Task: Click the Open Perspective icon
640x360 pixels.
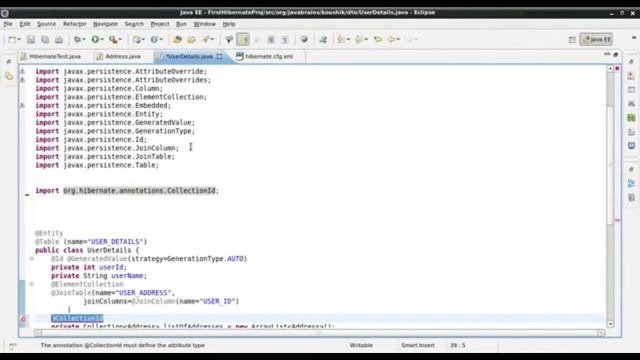Action: (x=572, y=40)
